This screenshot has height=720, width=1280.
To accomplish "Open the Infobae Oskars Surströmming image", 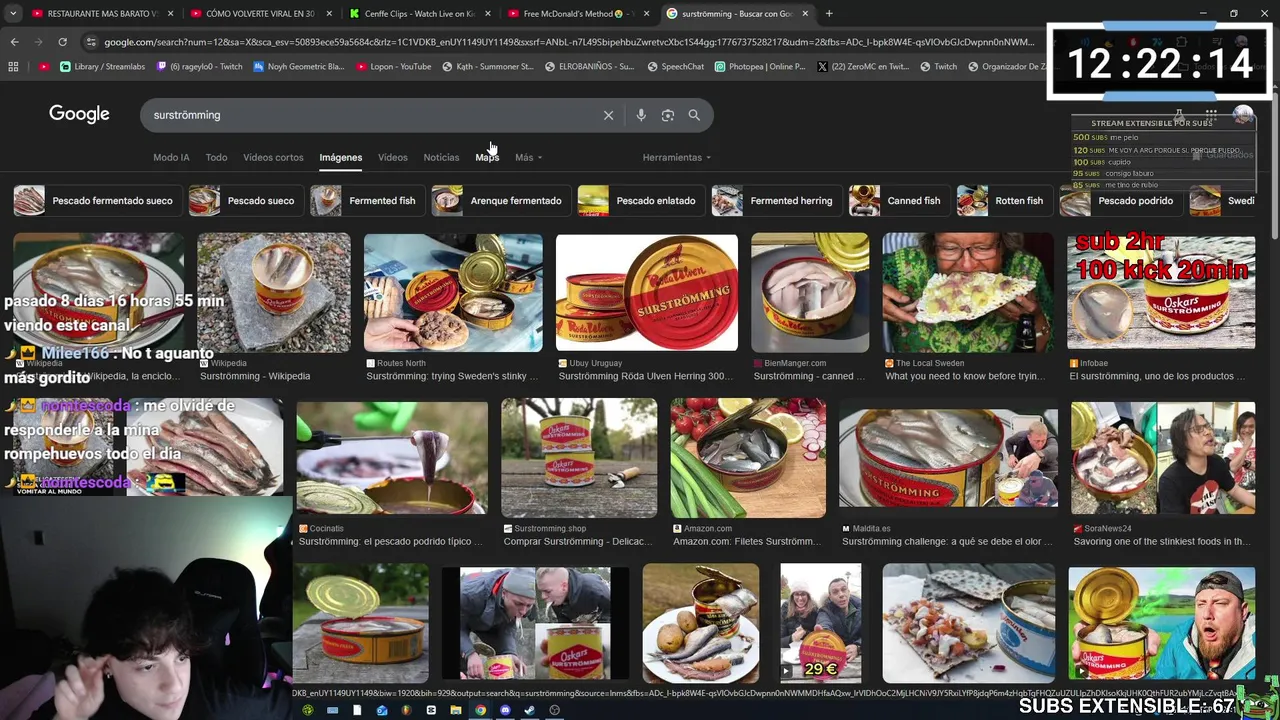I will pos(1161,293).
